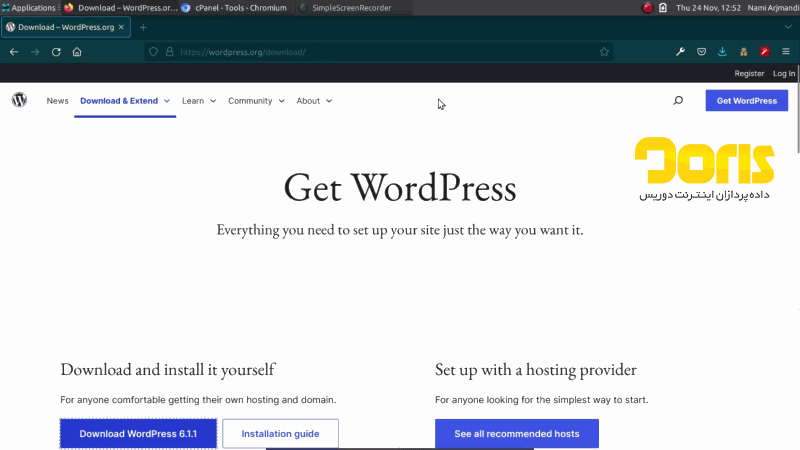Open the wrench developer tools icon
The image size is (800, 450).
tap(681, 52)
